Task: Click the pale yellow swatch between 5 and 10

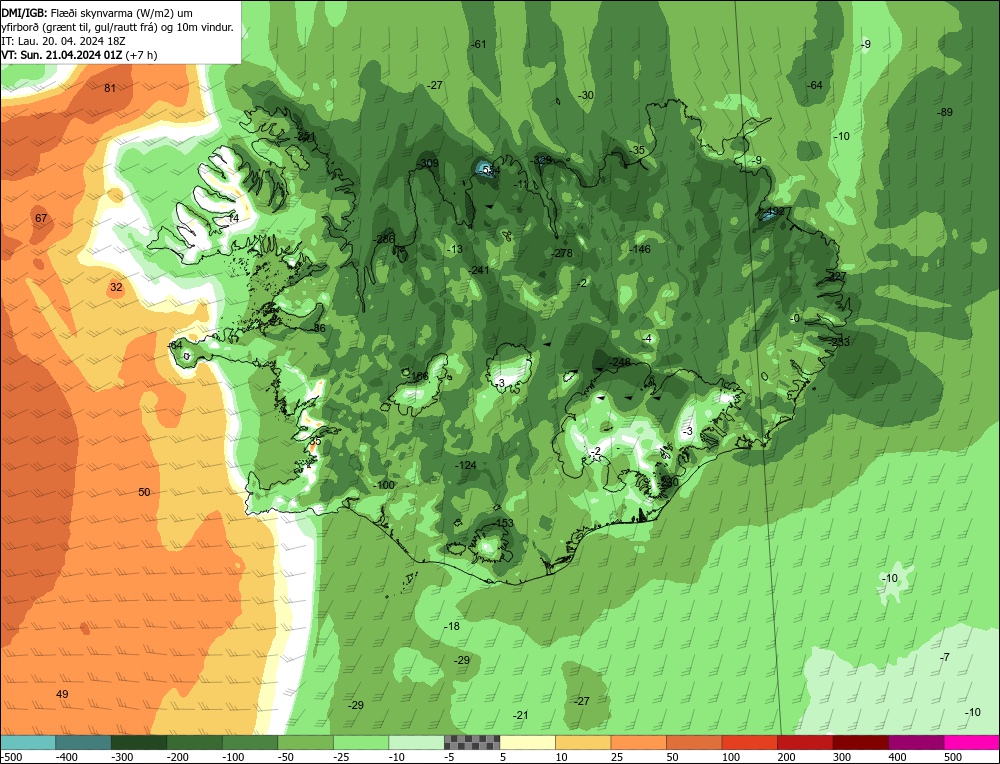Action: [527, 743]
